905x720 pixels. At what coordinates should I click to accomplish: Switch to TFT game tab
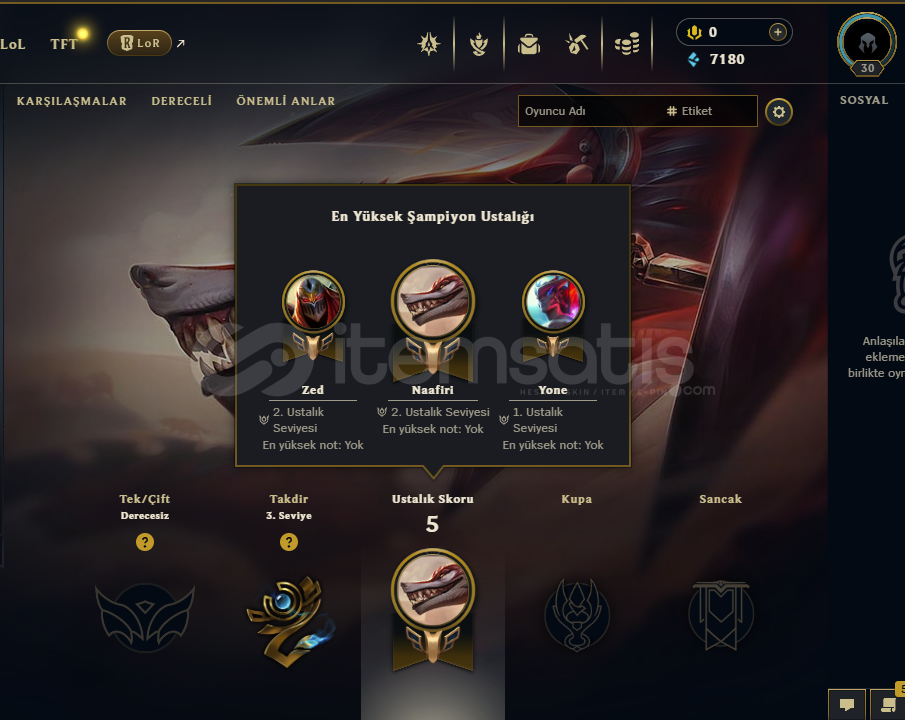pyautogui.click(x=63, y=44)
